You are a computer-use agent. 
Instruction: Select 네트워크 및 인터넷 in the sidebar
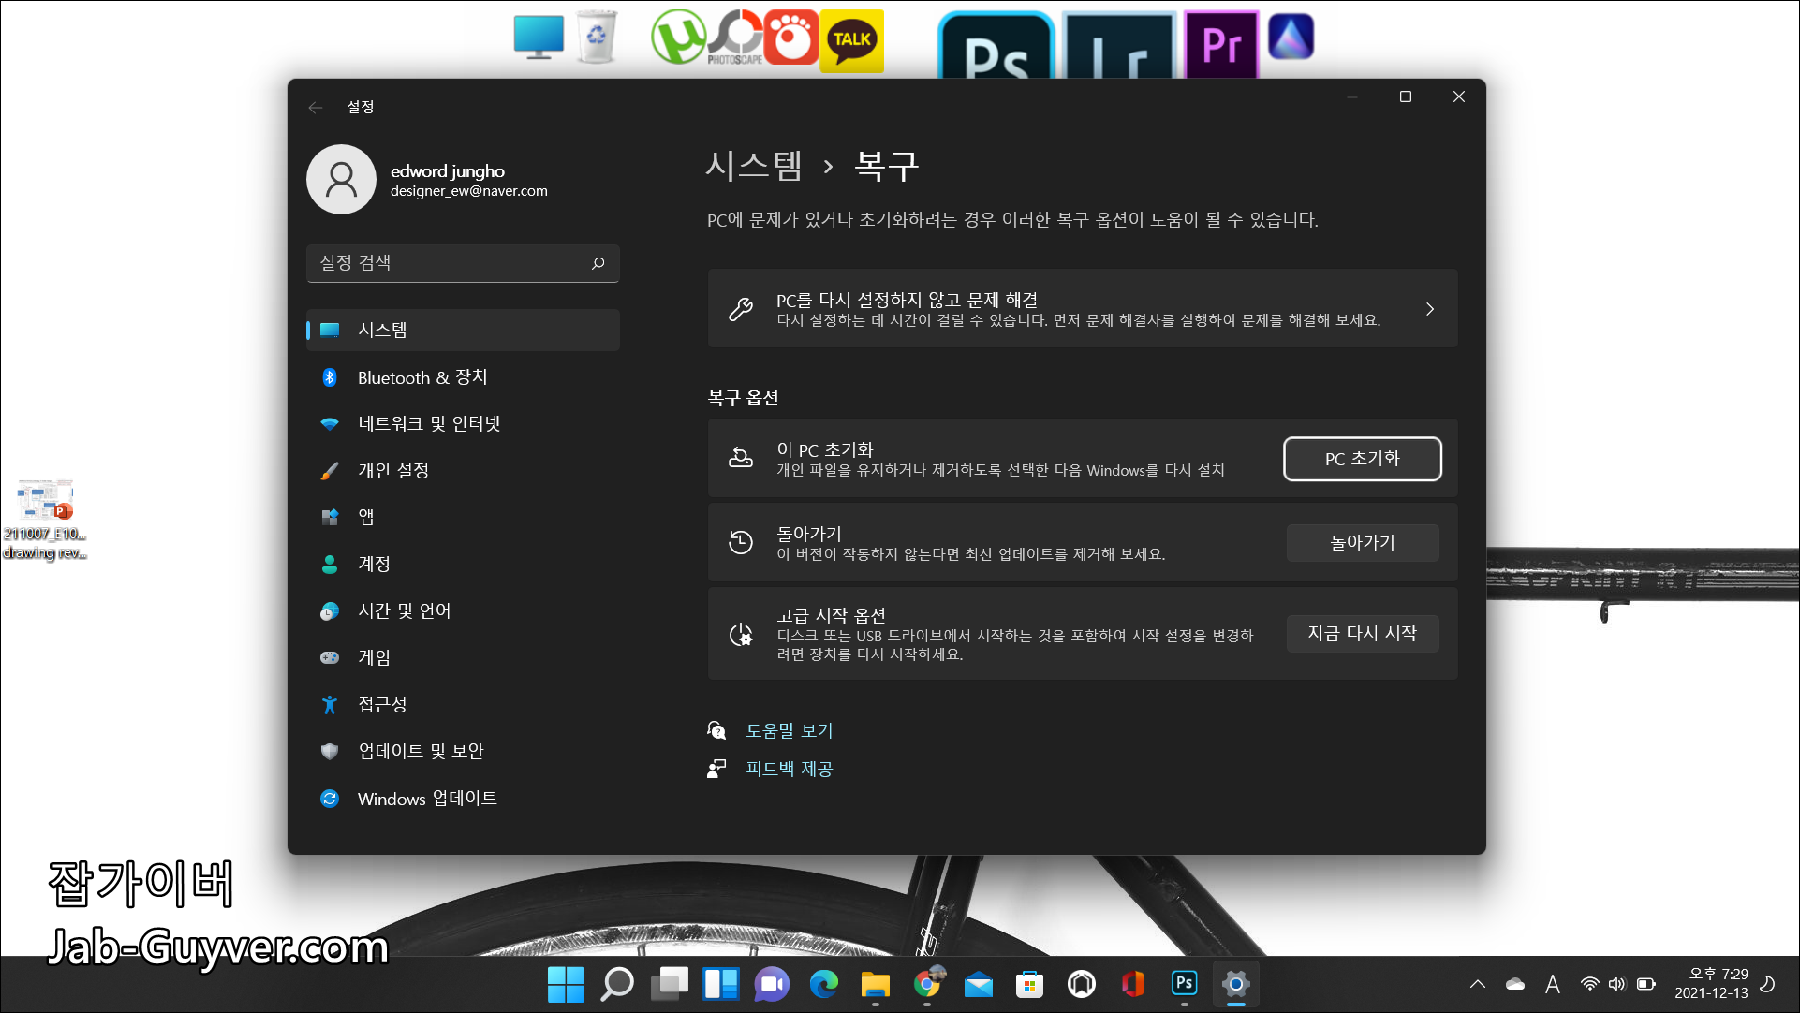point(462,424)
